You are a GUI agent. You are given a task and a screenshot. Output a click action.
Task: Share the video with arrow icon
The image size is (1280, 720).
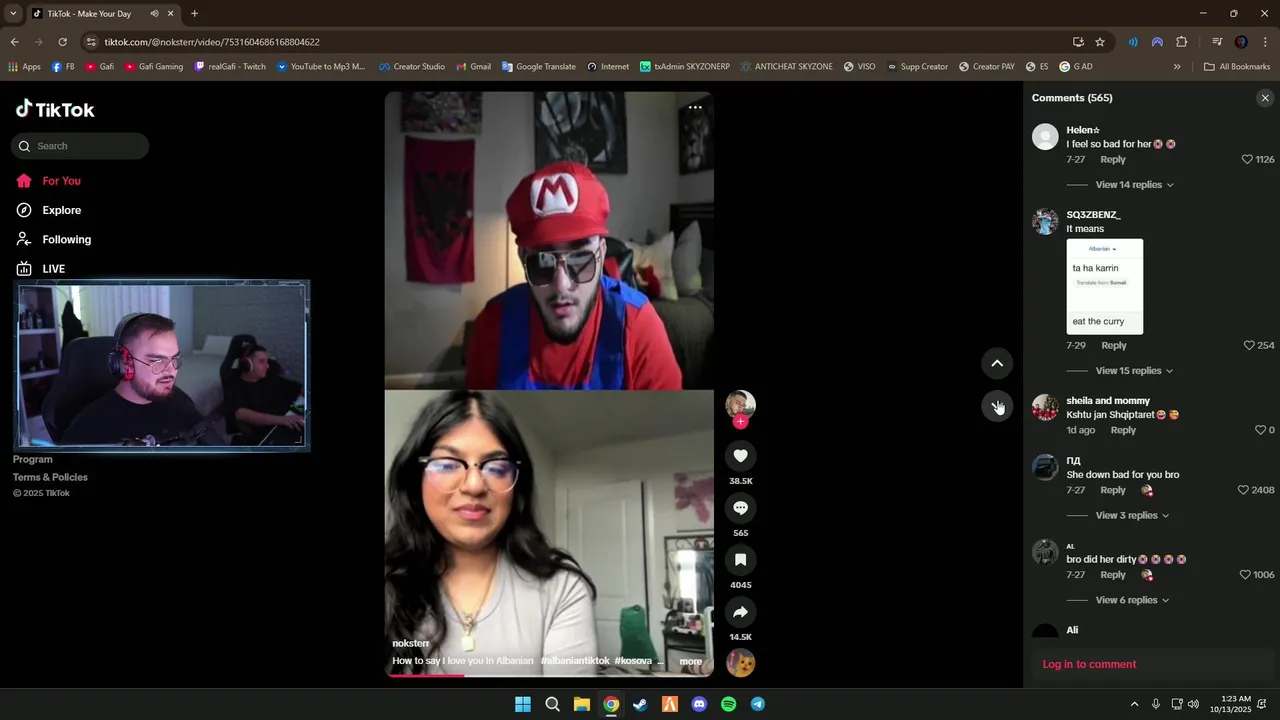(740, 612)
